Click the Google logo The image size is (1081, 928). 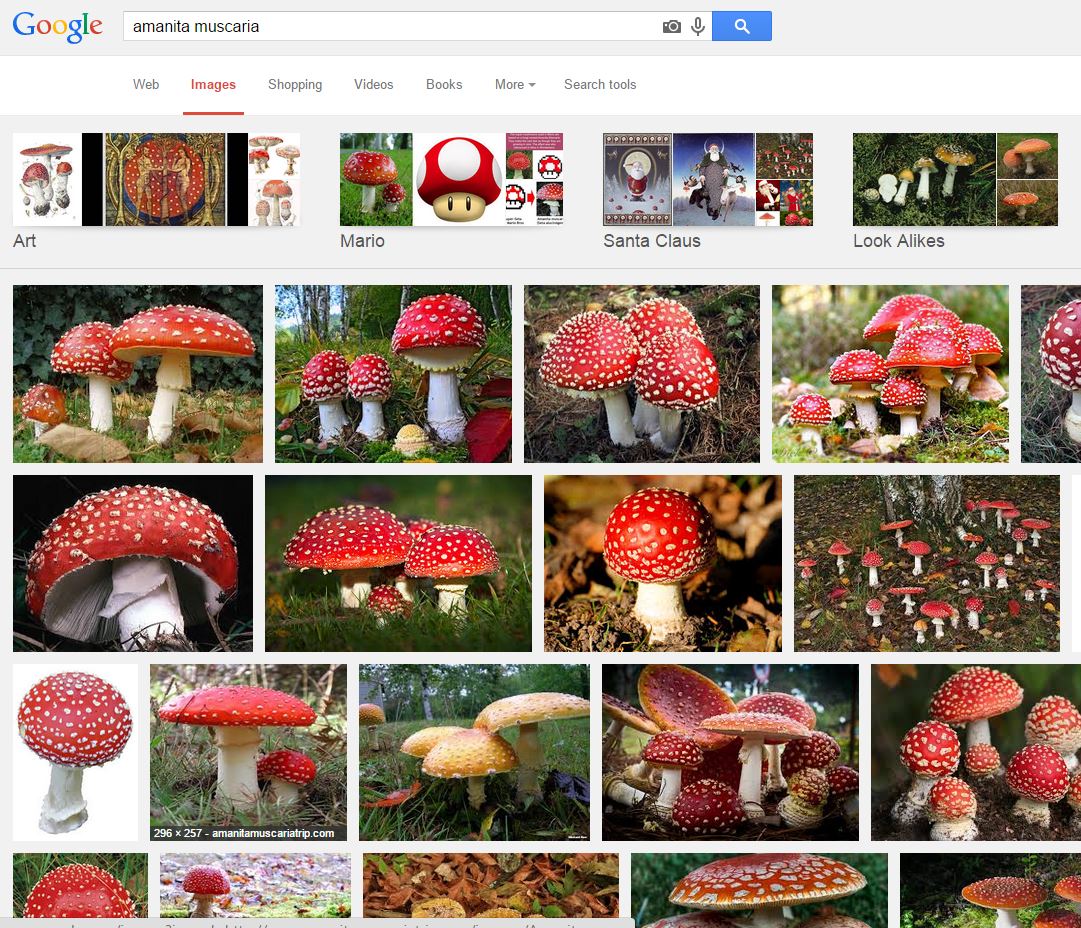[x=58, y=27]
